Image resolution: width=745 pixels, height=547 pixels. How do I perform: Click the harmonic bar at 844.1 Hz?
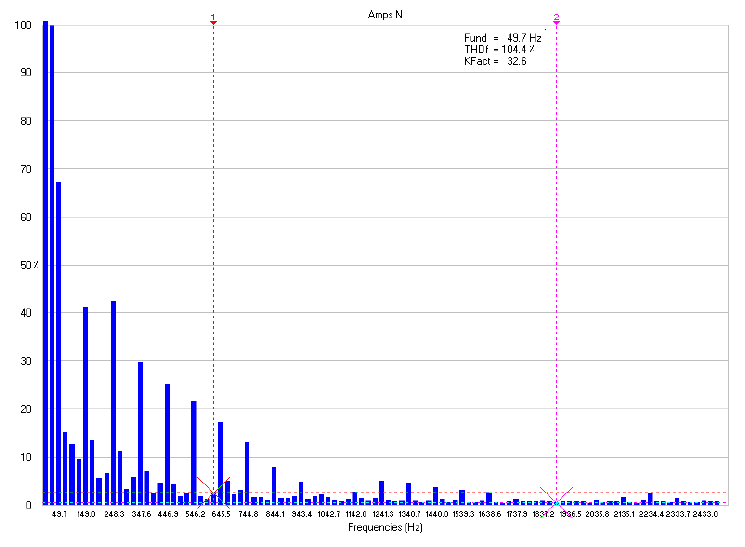coord(274,485)
